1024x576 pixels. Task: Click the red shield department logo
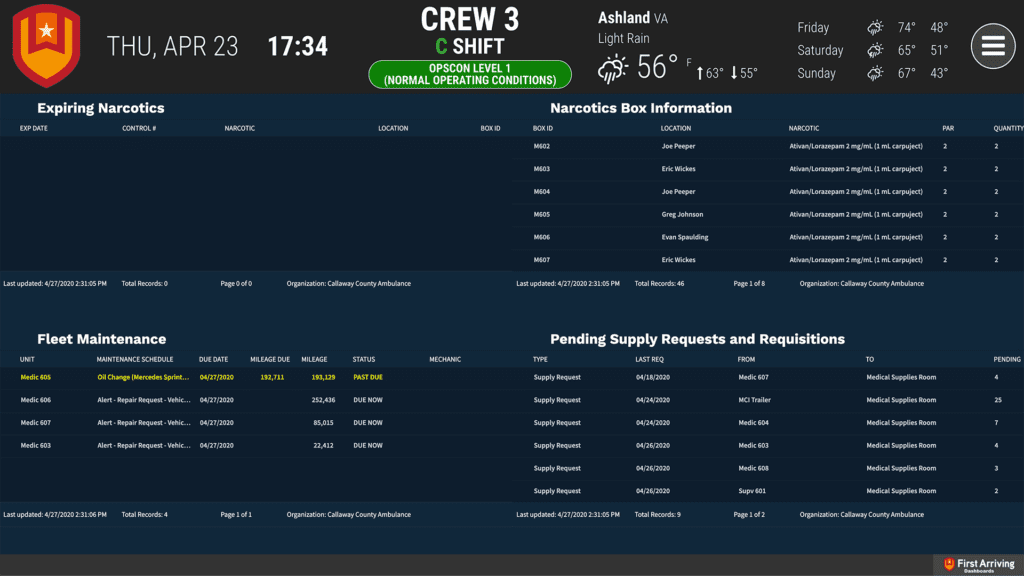point(46,46)
